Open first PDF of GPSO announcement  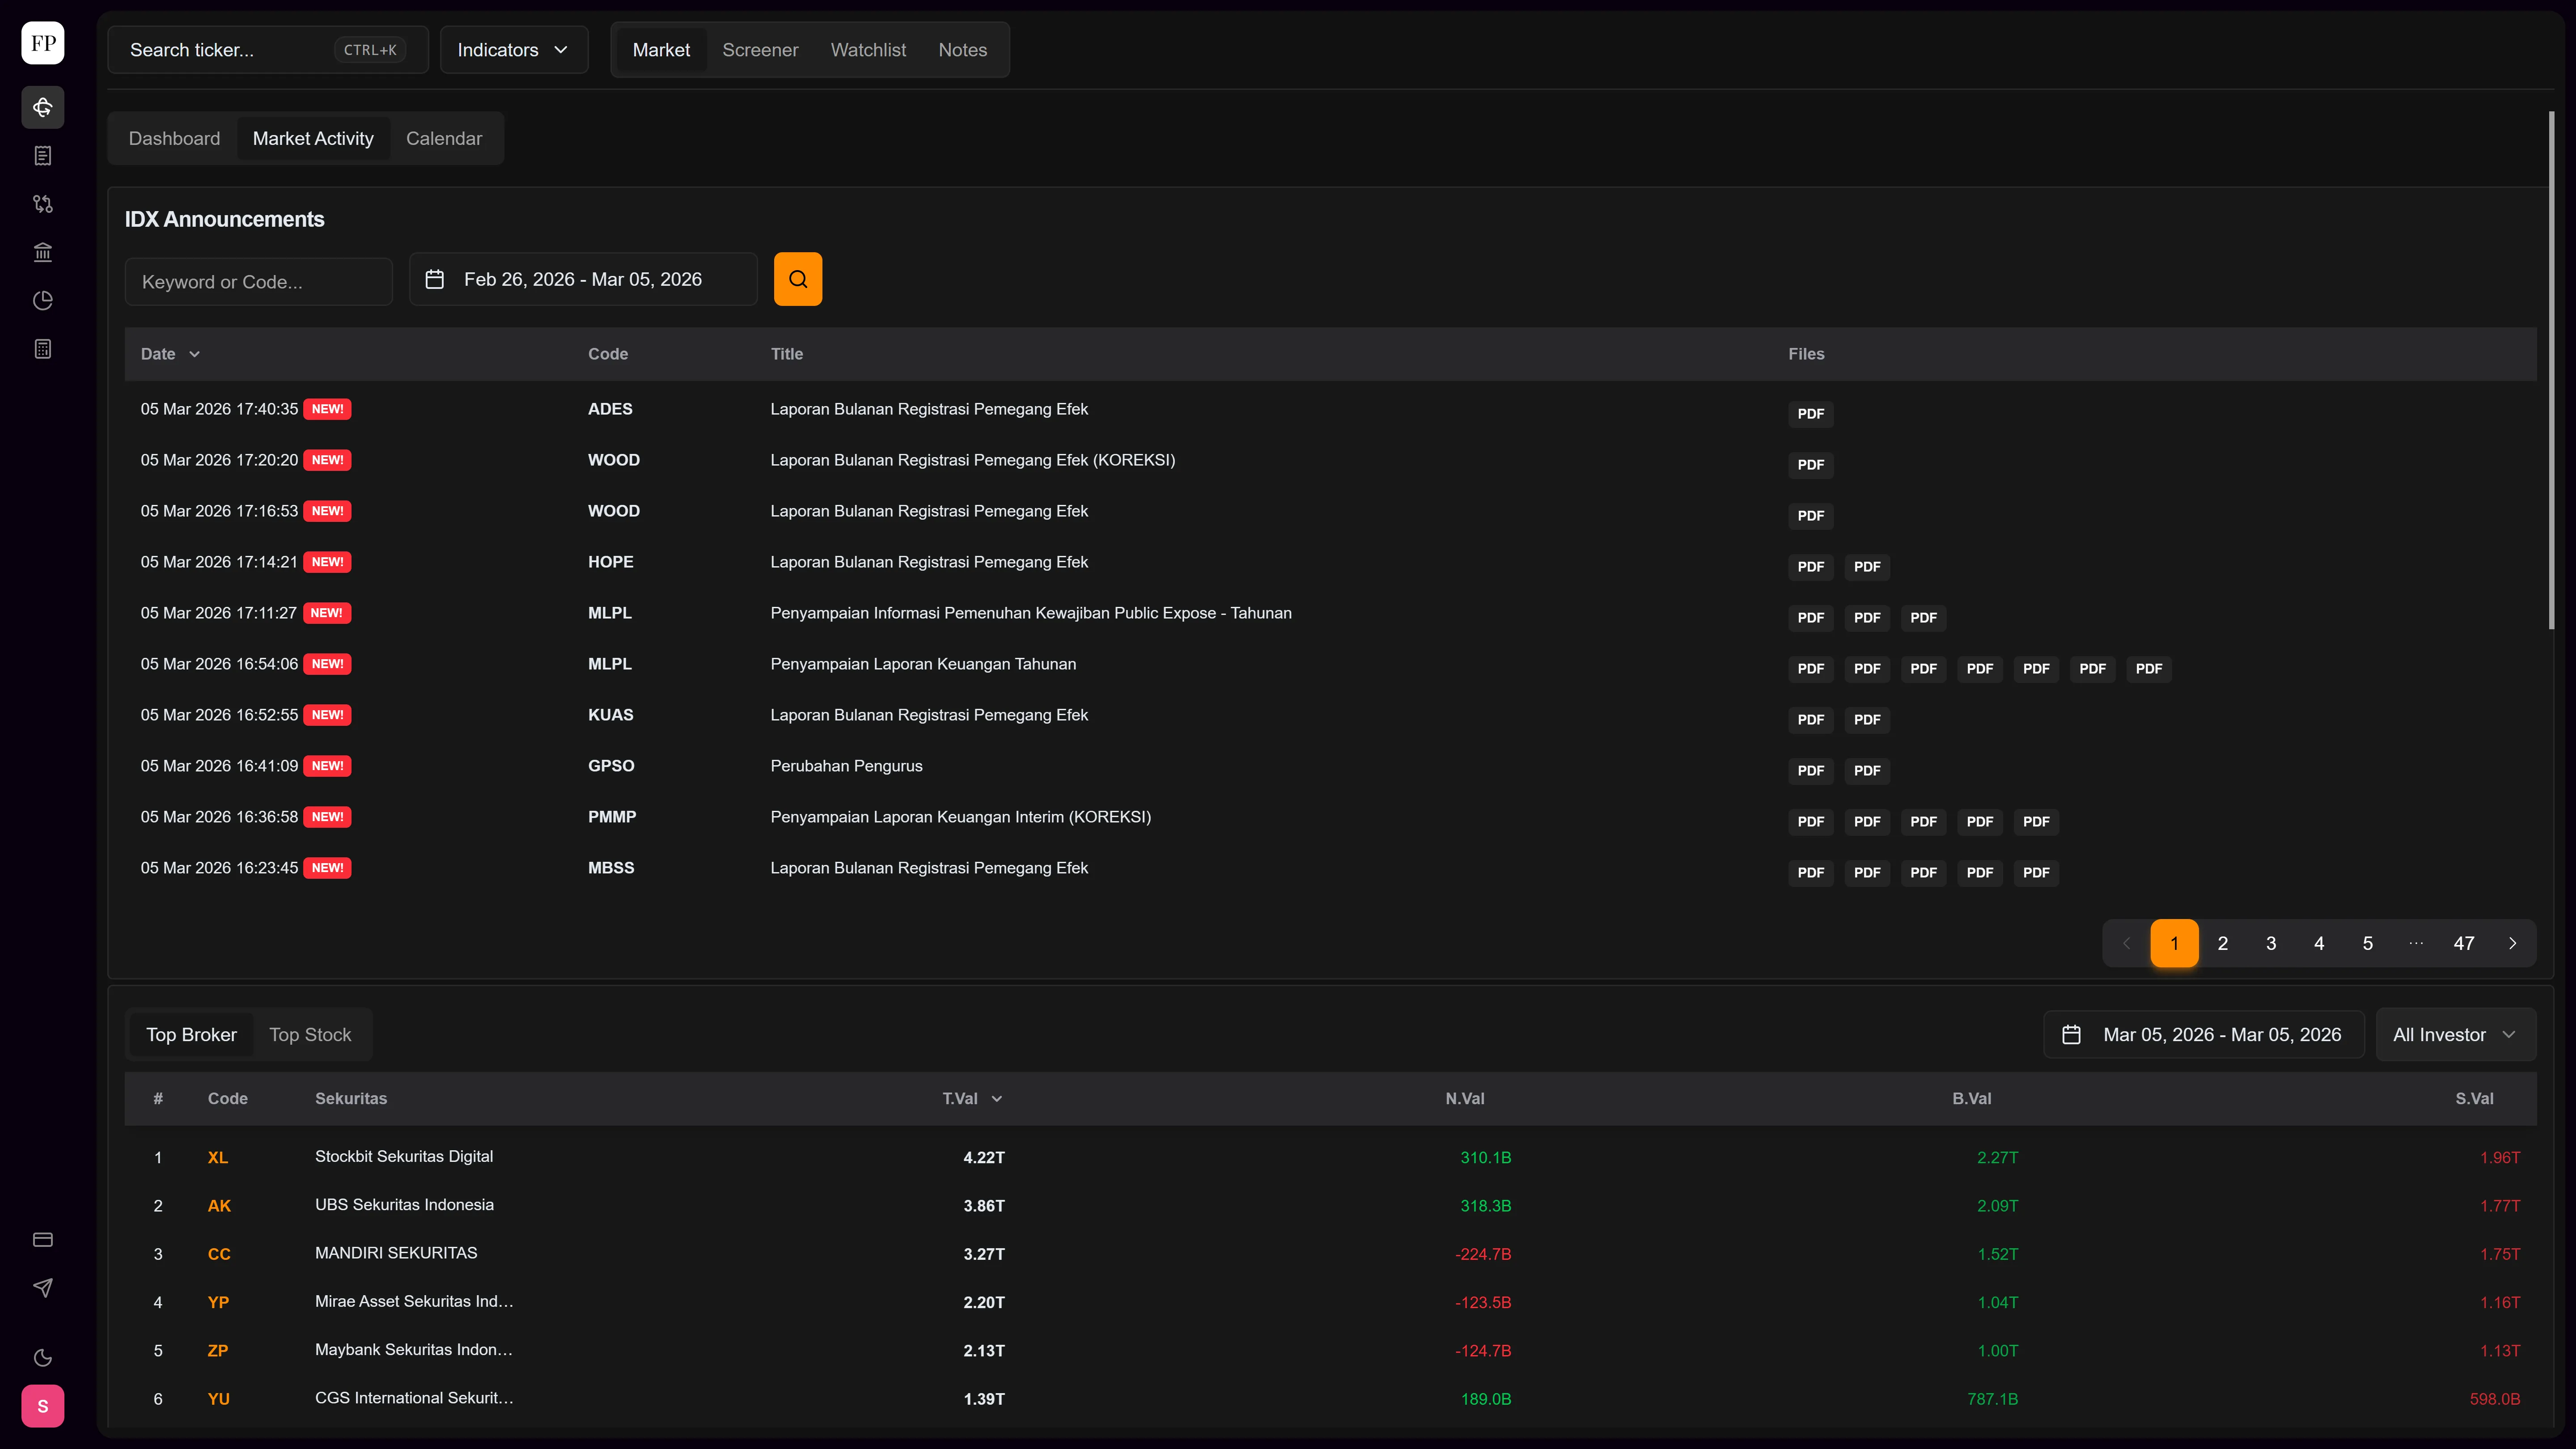pyautogui.click(x=1811, y=771)
